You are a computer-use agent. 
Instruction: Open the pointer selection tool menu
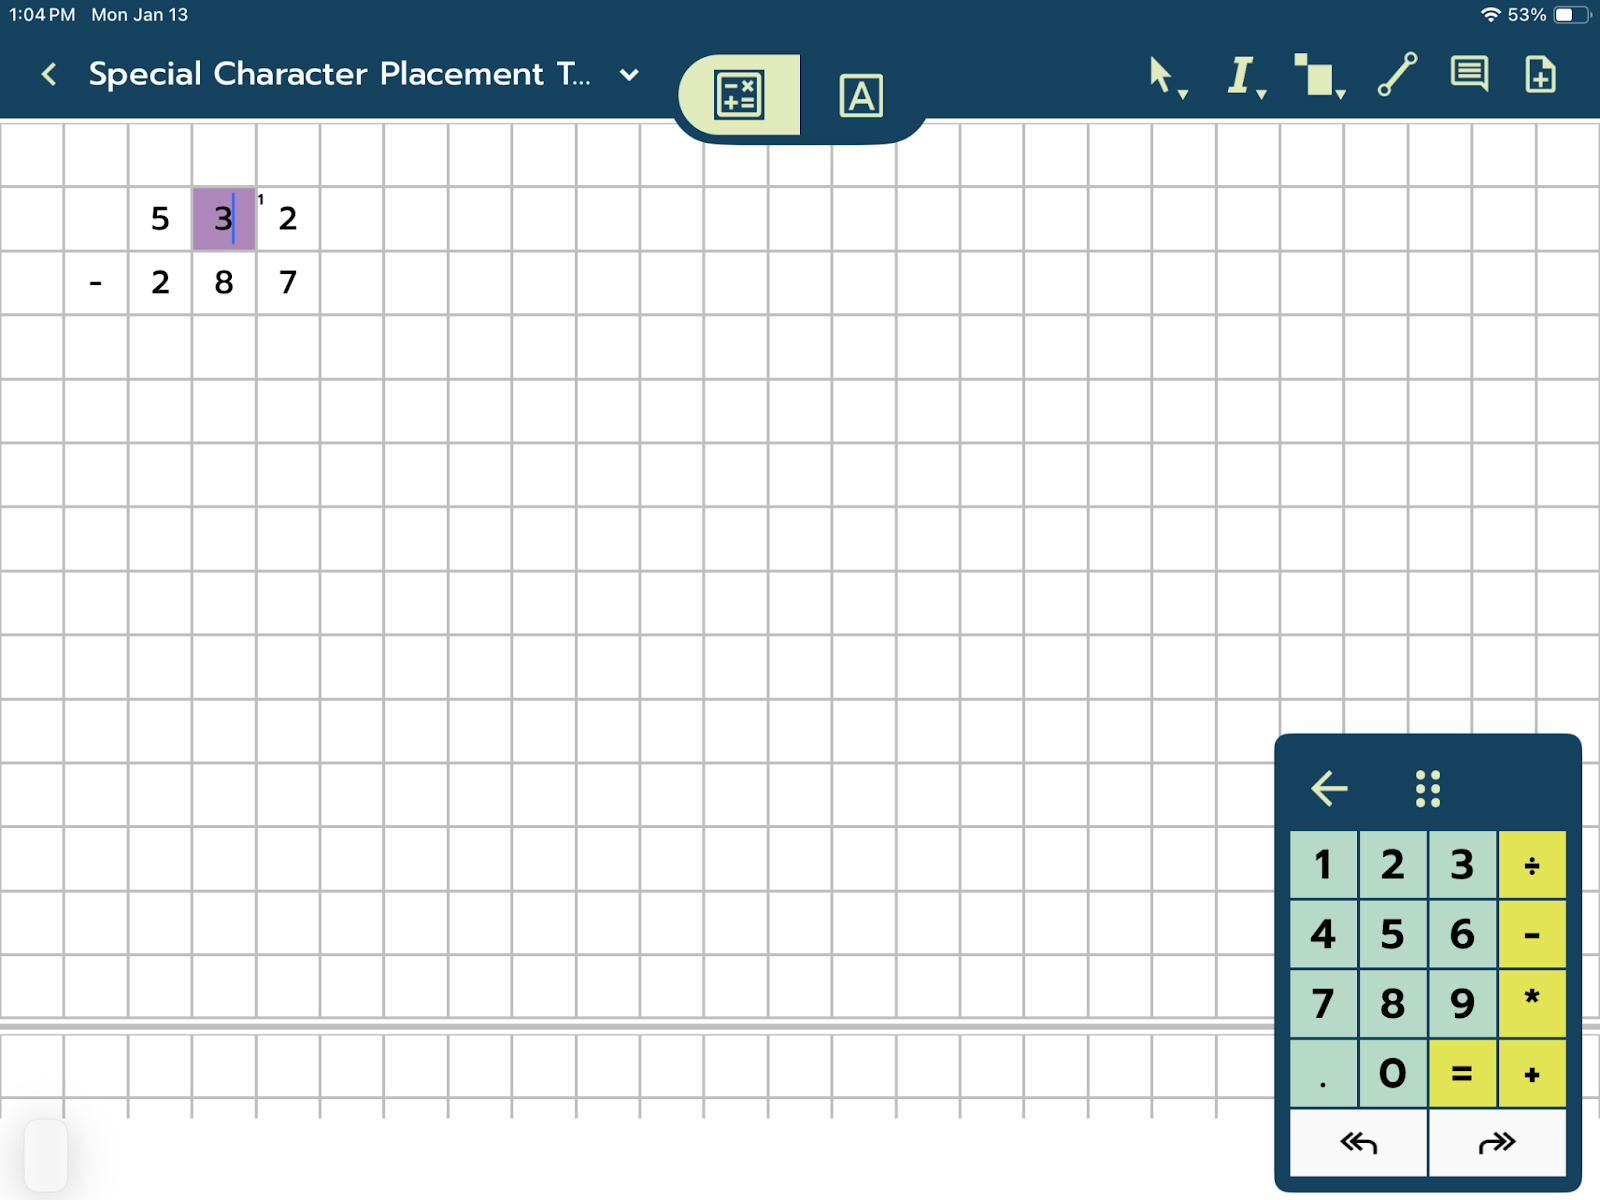1163,76
